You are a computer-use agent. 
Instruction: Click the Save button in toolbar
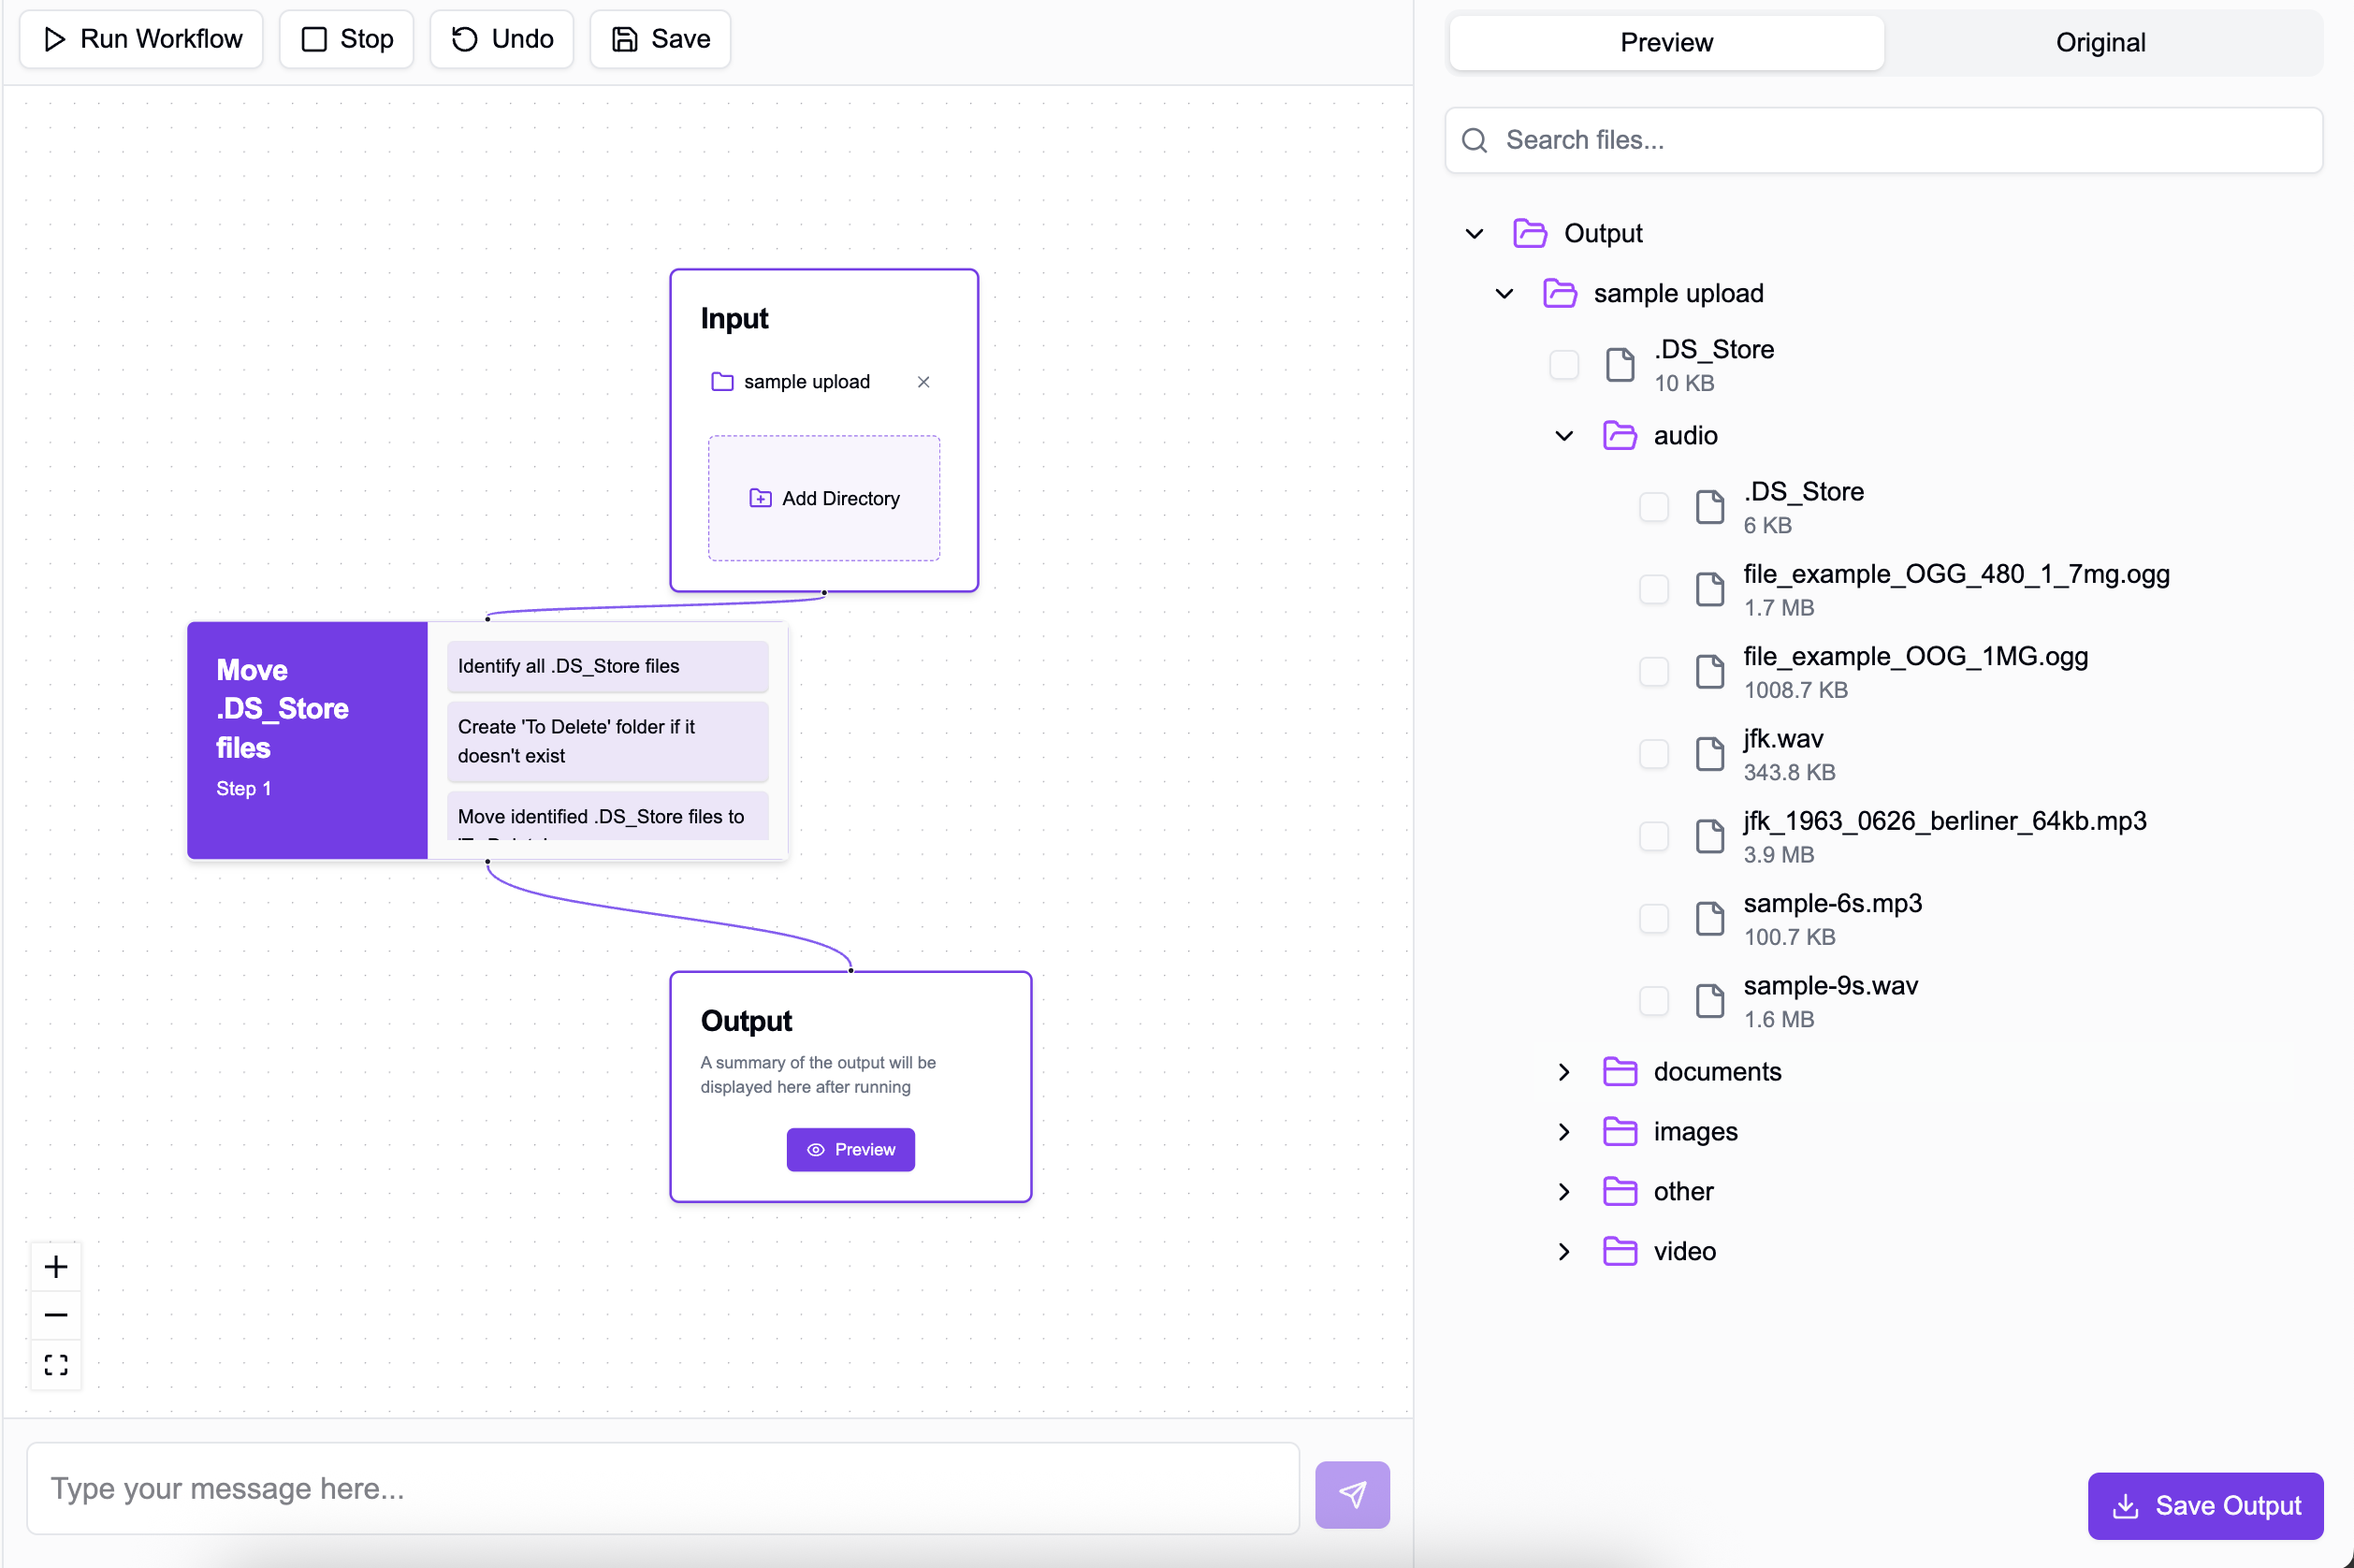660,39
